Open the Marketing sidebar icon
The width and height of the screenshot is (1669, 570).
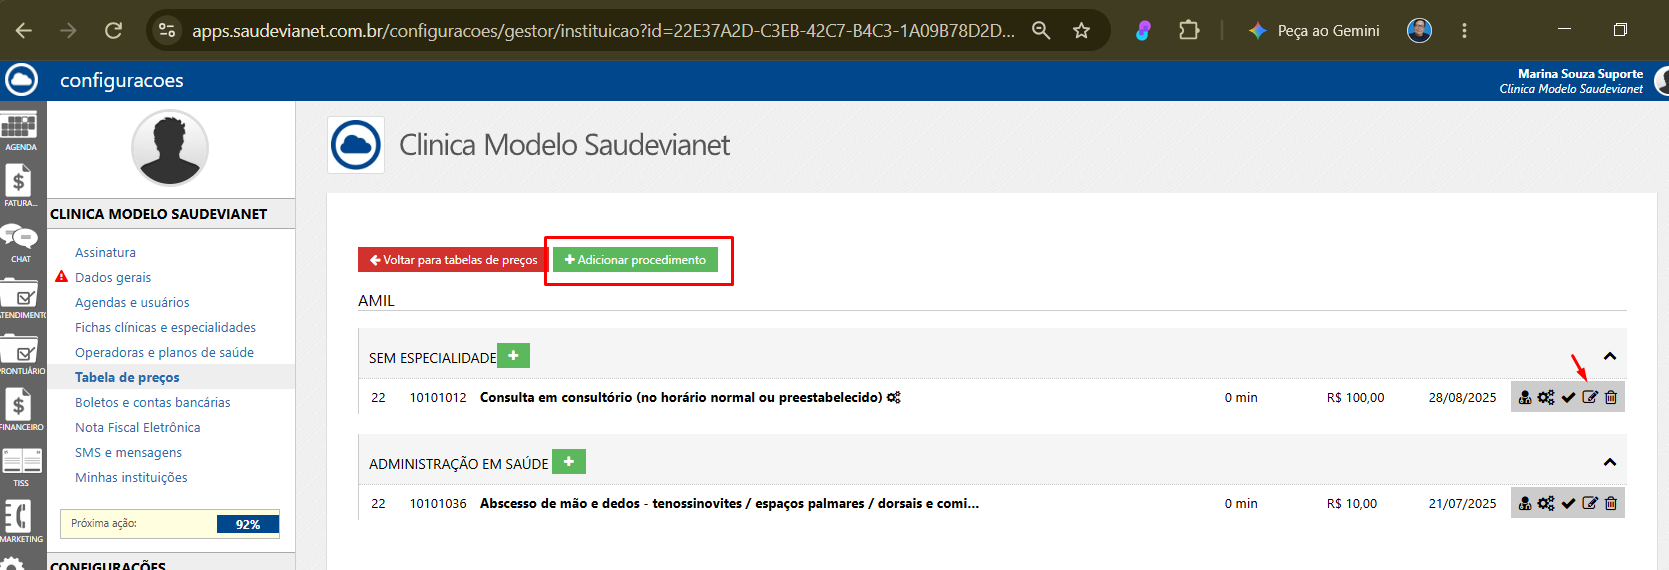tap(19, 522)
